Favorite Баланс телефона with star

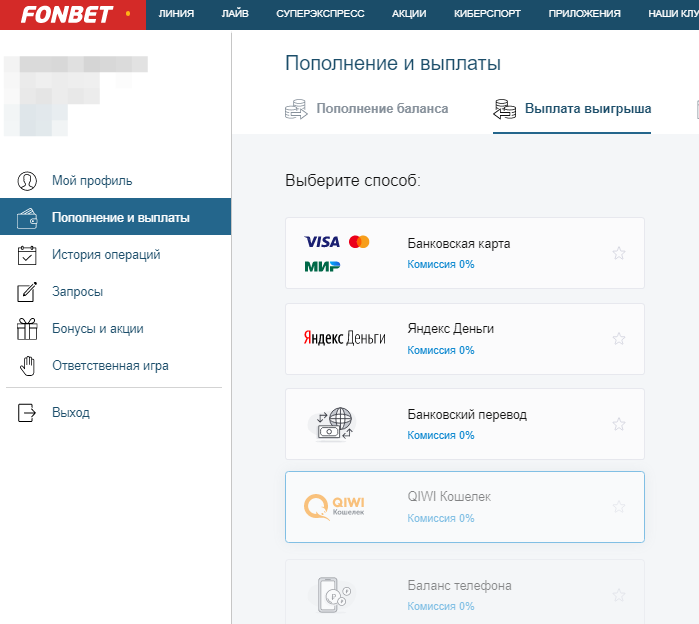pyautogui.click(x=619, y=595)
